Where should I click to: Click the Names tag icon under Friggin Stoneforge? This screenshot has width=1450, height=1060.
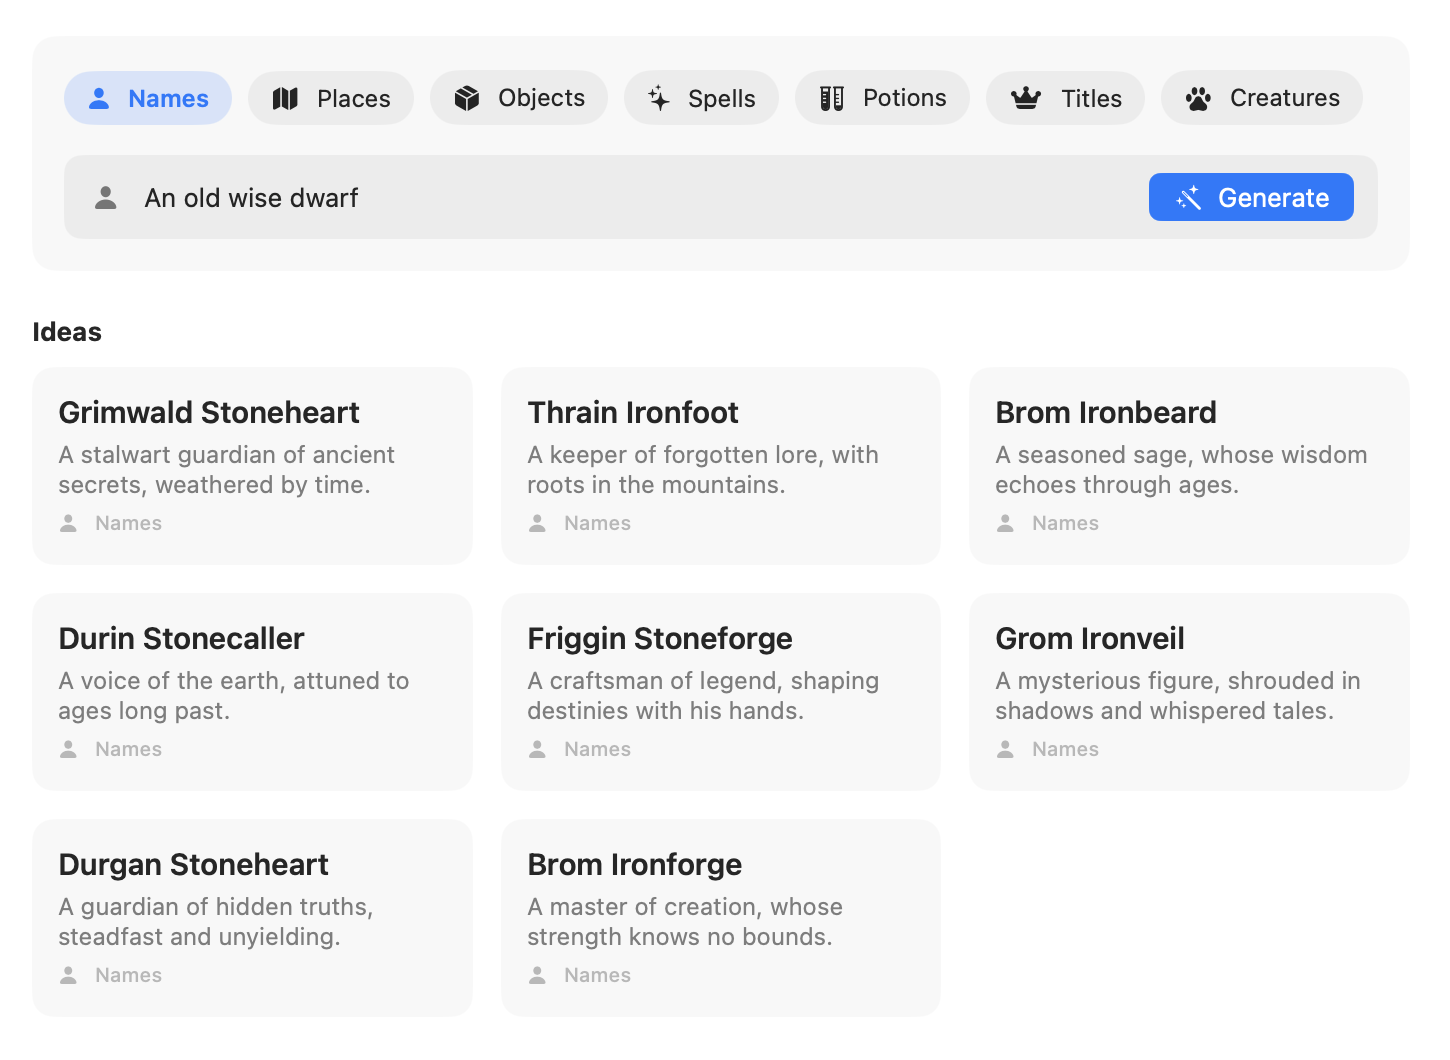point(537,749)
